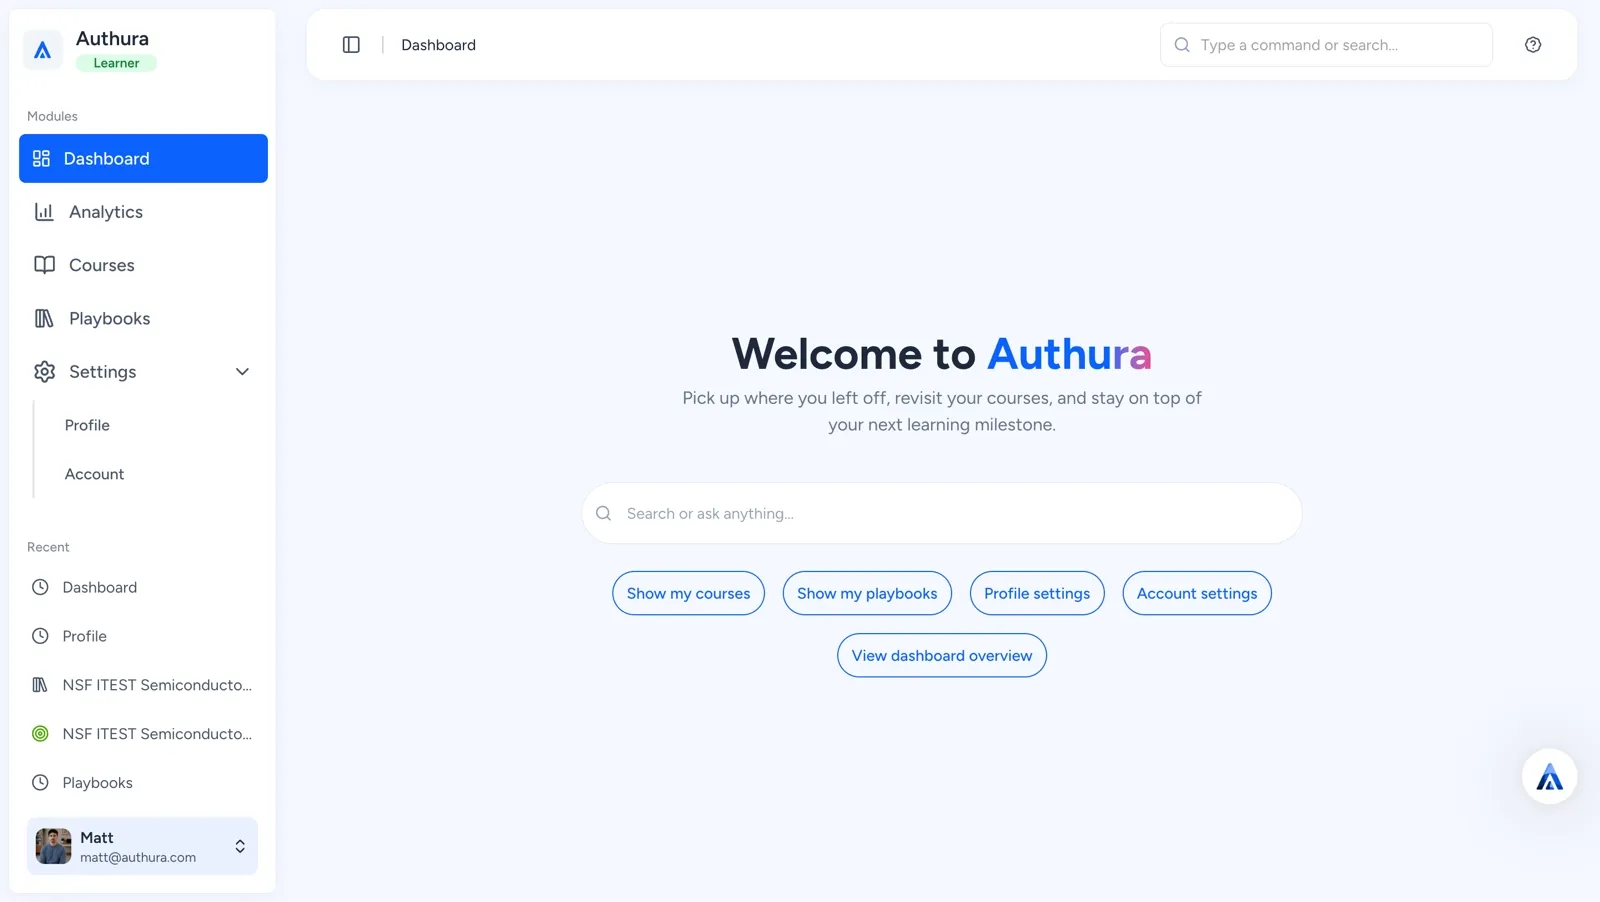Click the Learner role badge
Image resolution: width=1600 pixels, height=902 pixels.
[116, 63]
